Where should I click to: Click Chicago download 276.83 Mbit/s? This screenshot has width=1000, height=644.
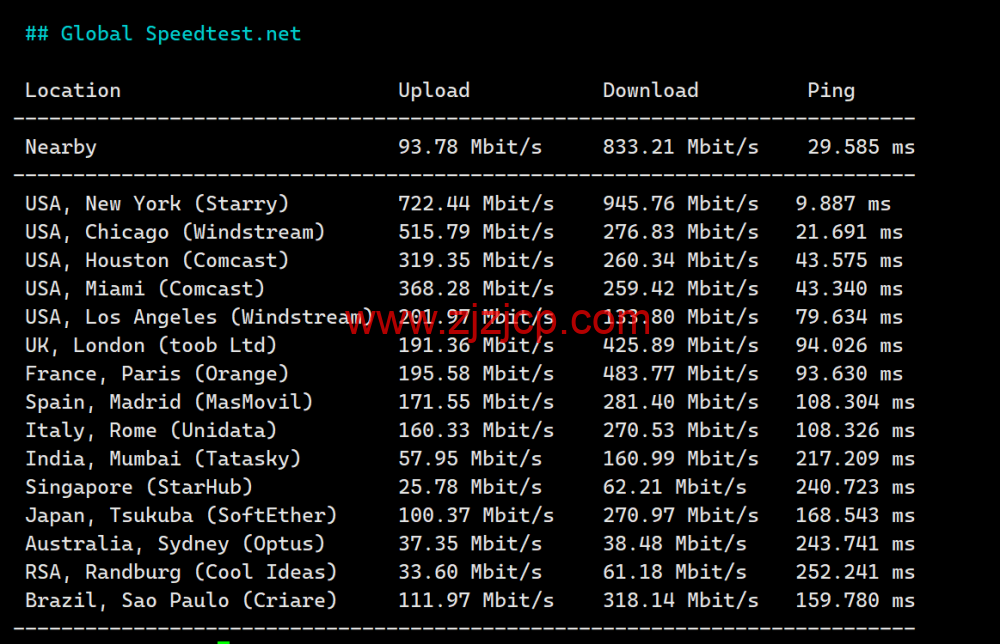click(x=680, y=232)
